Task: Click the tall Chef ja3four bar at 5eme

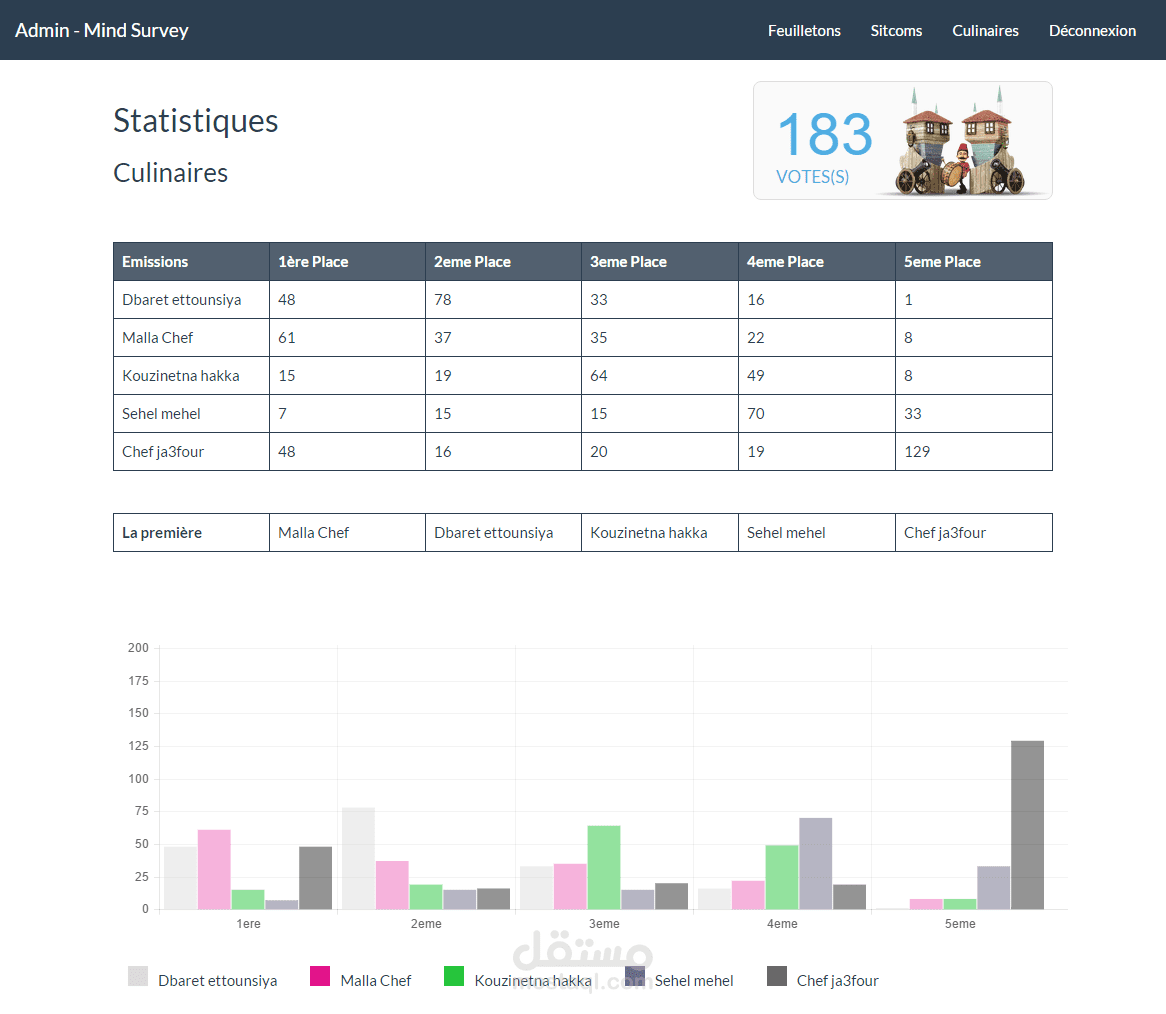Action: 1027,824
